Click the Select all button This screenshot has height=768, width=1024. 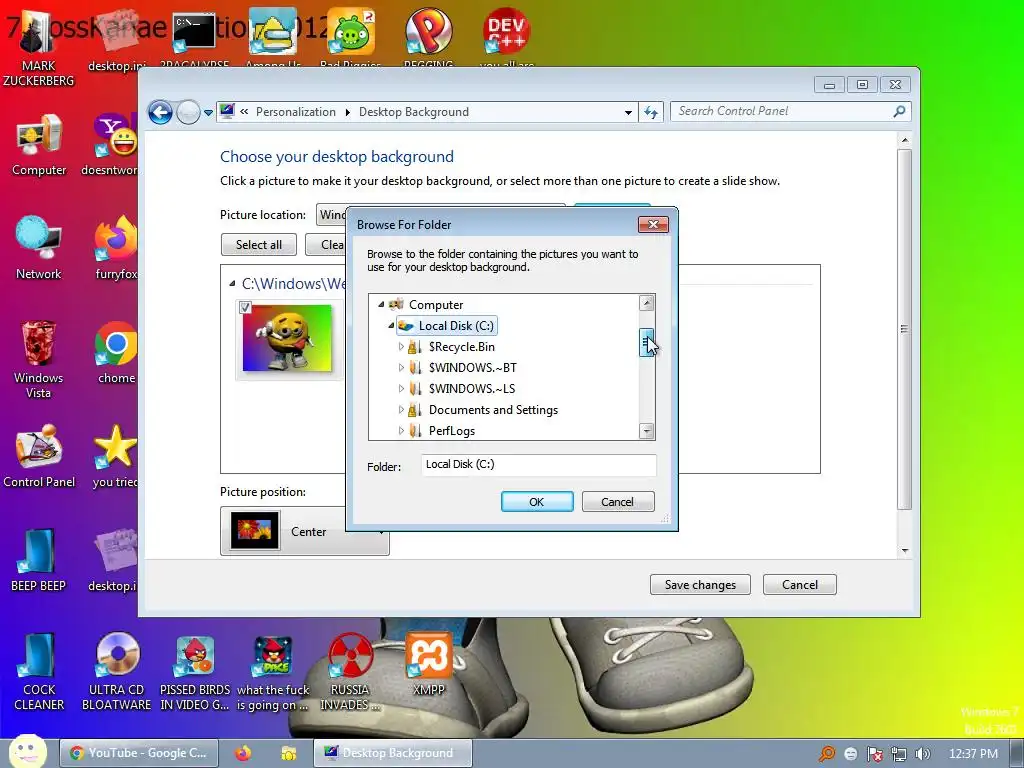[259, 244]
